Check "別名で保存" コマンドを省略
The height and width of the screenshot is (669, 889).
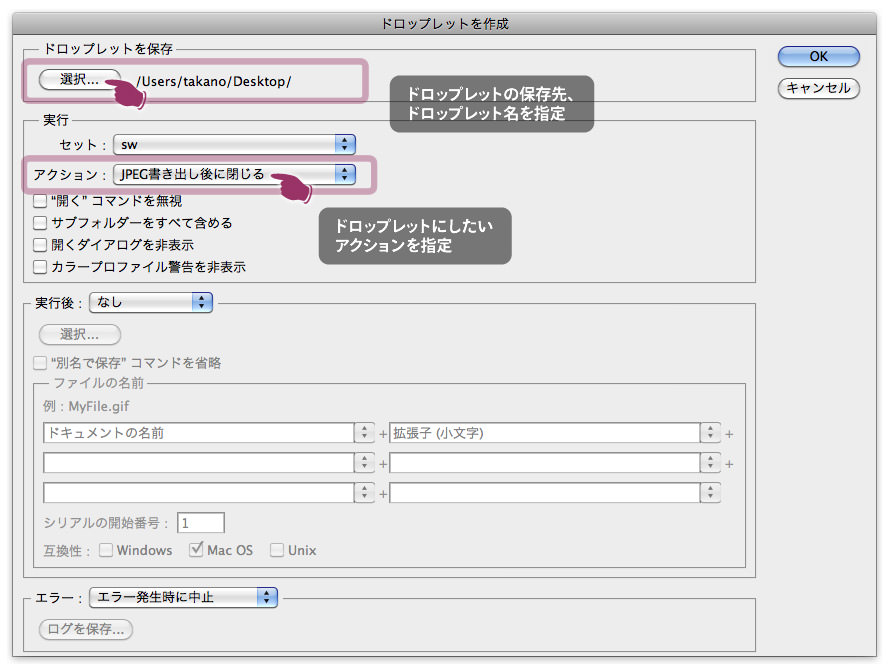coord(40,363)
